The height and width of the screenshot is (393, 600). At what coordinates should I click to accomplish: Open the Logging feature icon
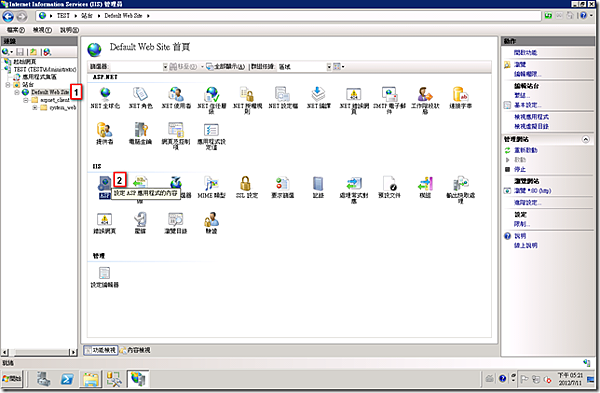click(318, 184)
